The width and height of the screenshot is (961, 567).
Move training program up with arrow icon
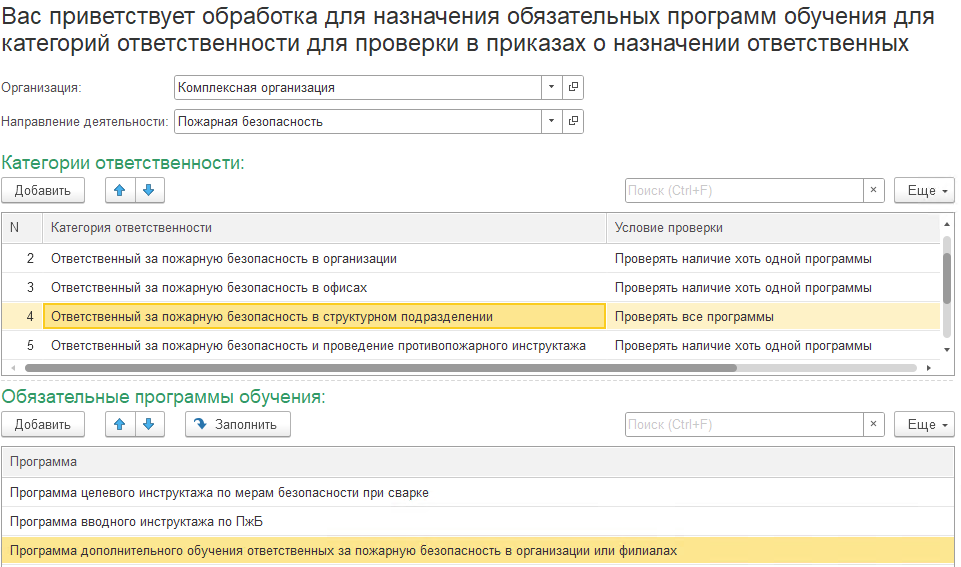click(120, 424)
